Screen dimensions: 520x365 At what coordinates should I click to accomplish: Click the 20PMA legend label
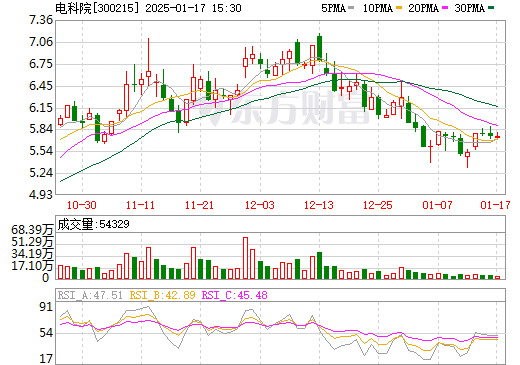point(423,8)
